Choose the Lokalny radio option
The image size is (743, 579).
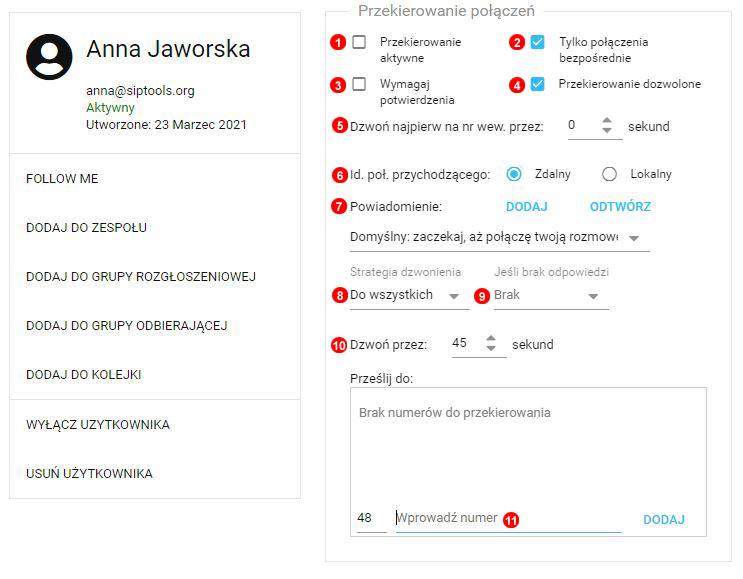(x=609, y=174)
